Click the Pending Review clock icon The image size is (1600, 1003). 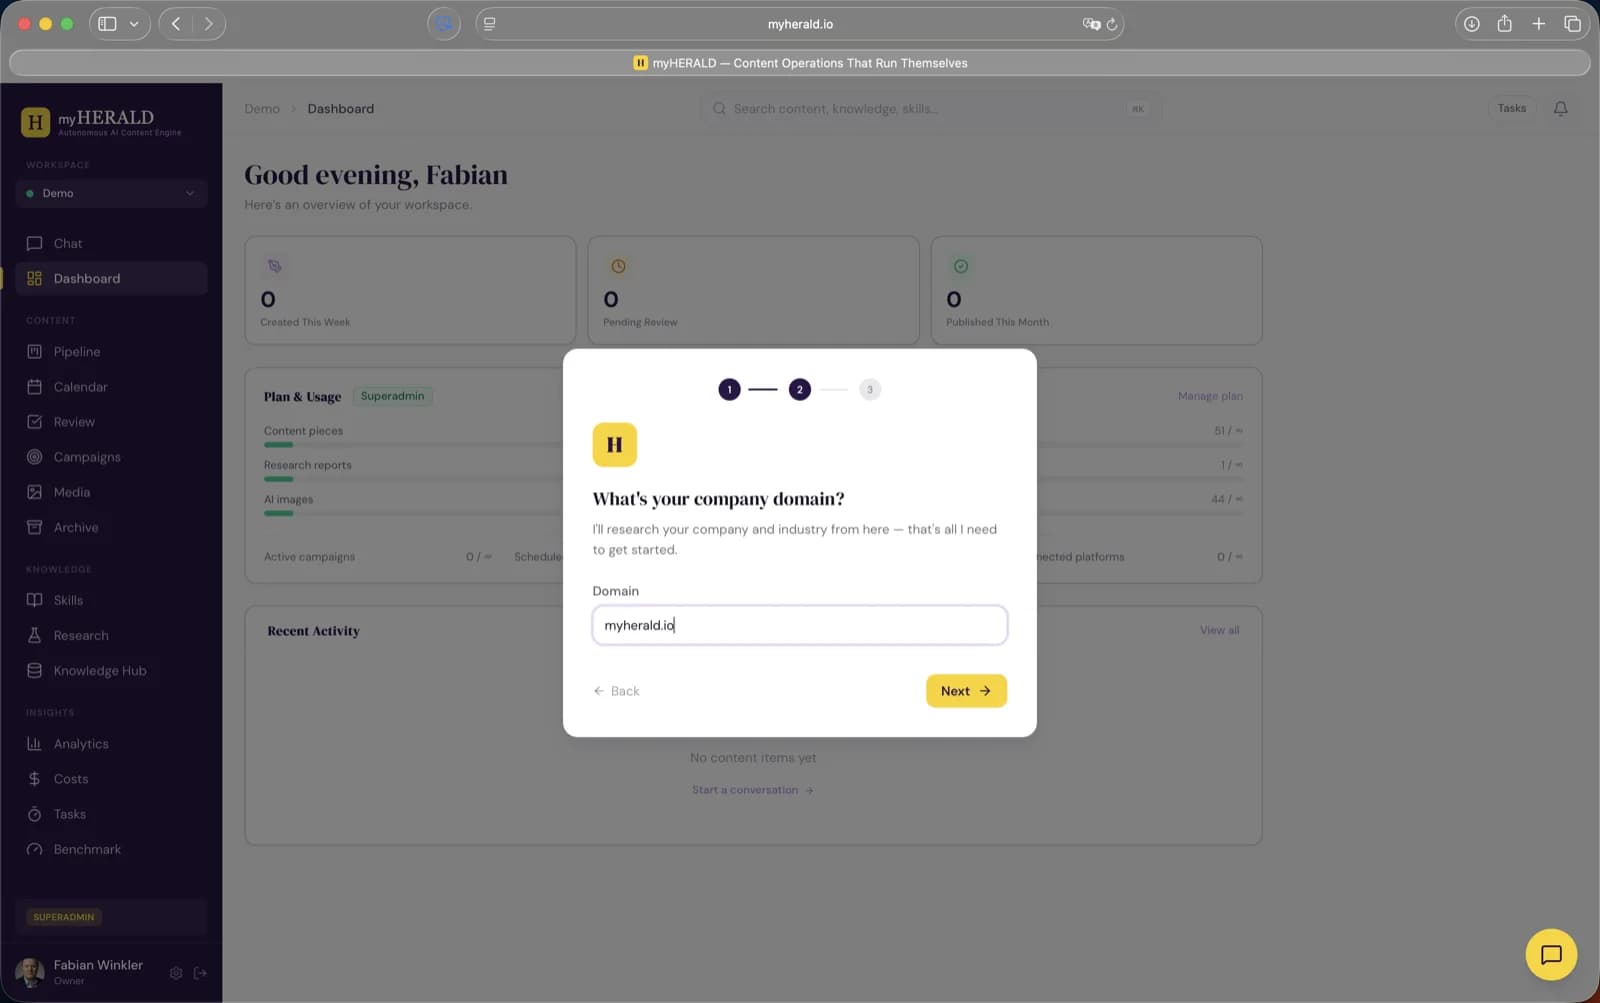coord(618,266)
